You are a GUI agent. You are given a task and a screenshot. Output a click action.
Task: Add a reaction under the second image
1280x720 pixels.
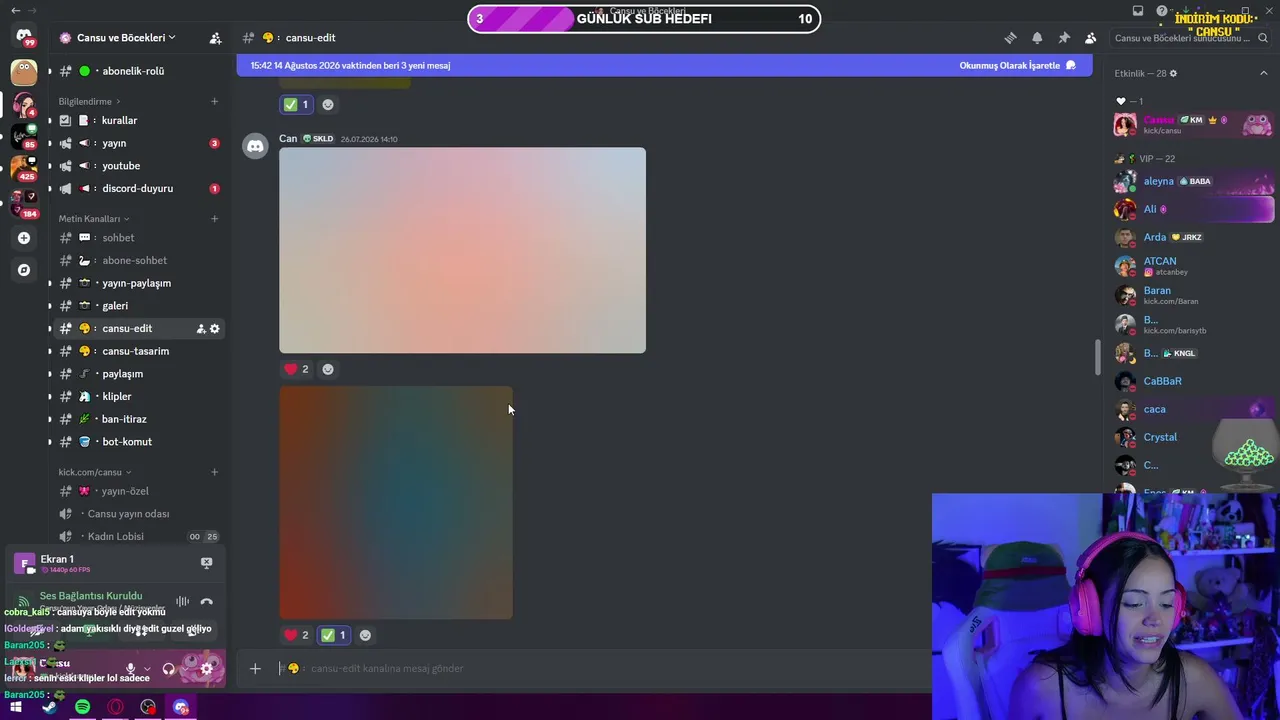(365, 635)
